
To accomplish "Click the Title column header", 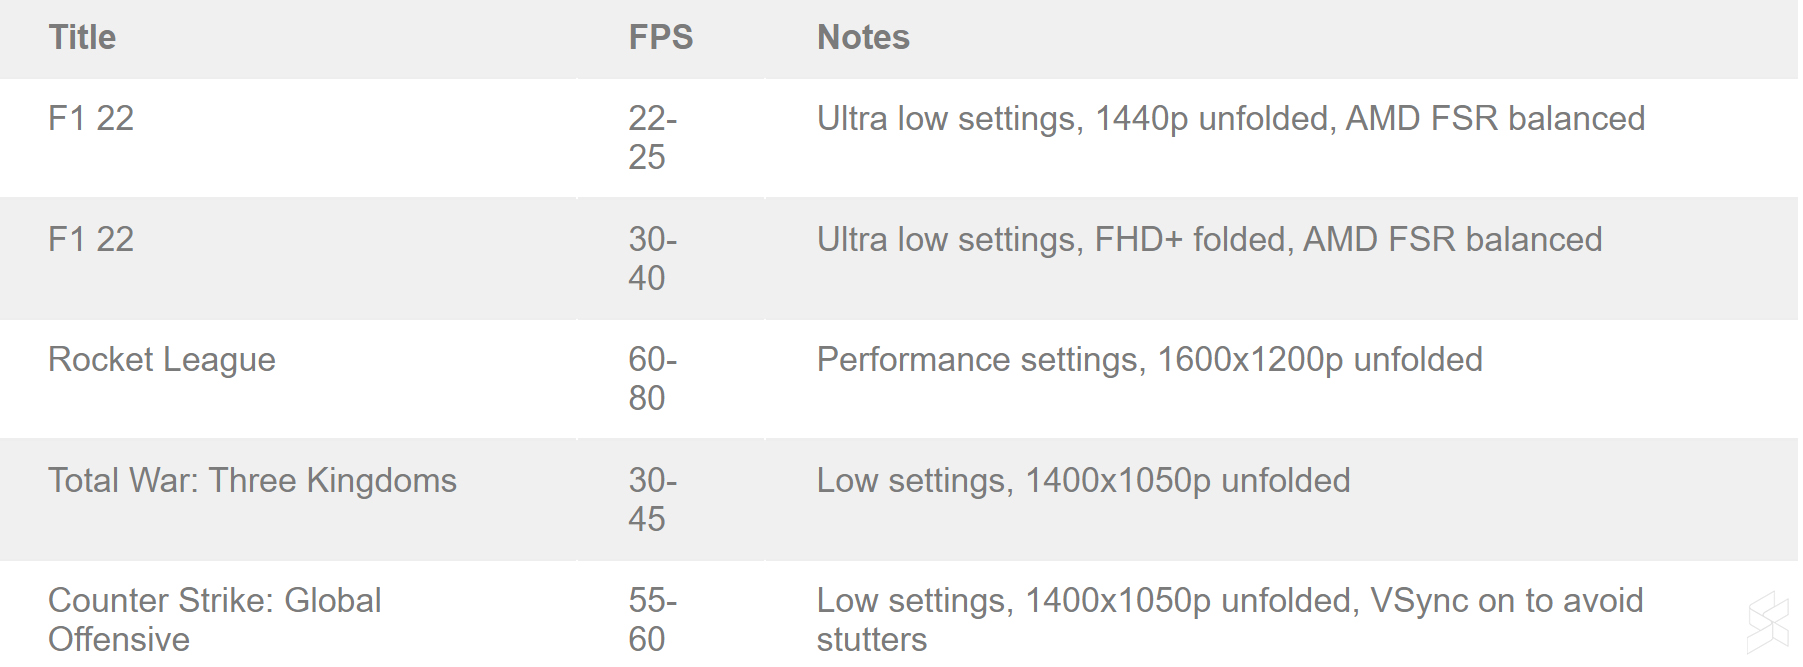I will (x=82, y=38).
